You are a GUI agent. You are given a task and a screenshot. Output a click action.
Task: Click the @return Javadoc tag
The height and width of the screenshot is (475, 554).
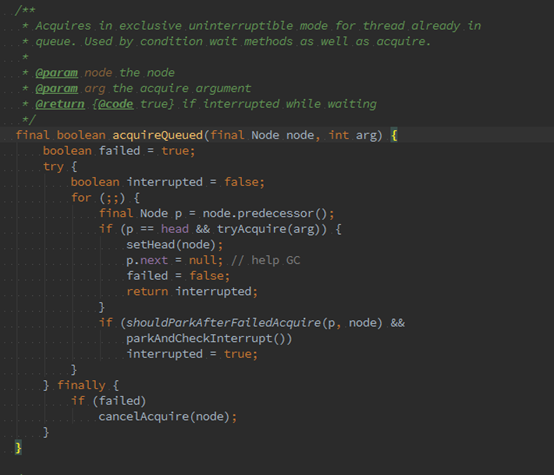pyautogui.click(x=60, y=104)
